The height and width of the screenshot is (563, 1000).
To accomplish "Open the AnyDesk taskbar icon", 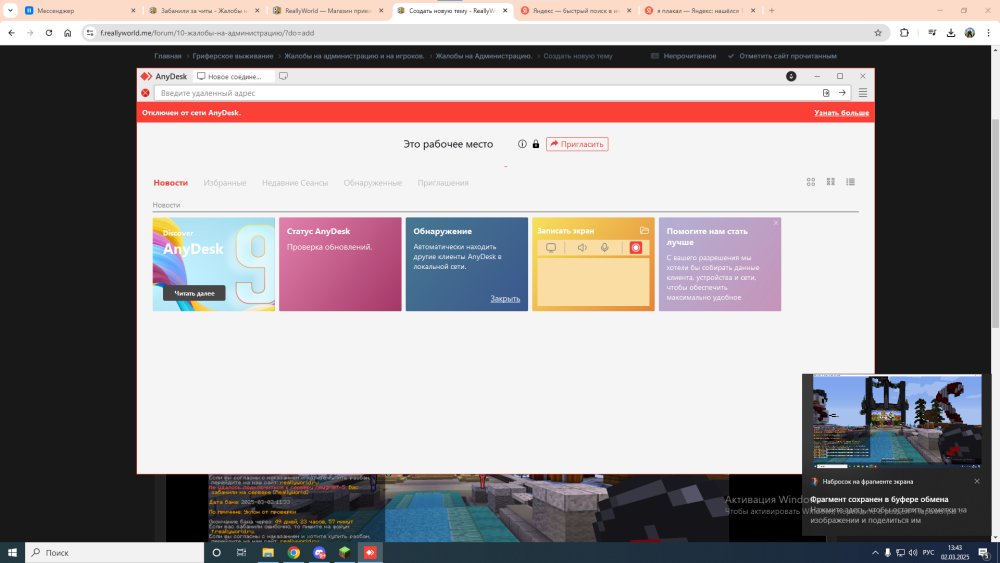I will point(370,552).
